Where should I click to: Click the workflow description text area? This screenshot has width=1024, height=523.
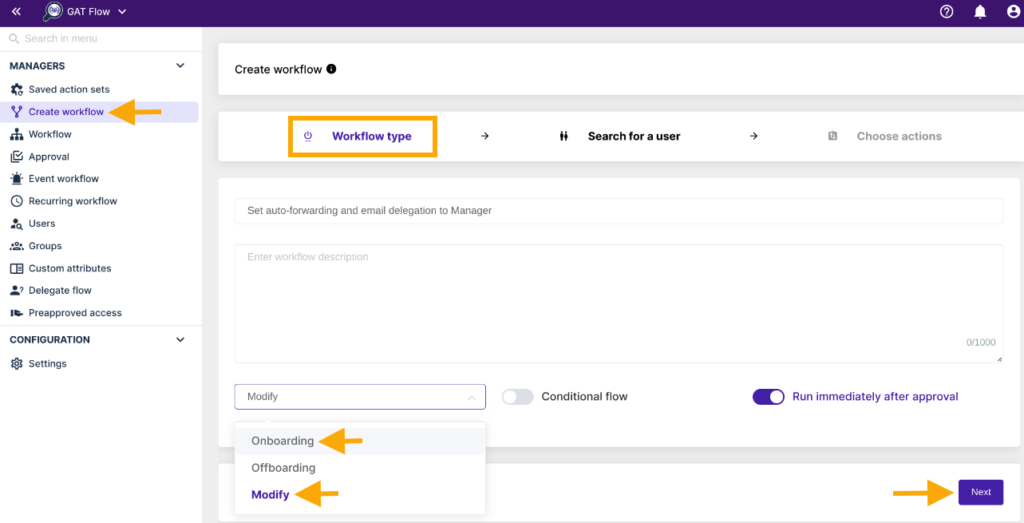(x=618, y=304)
